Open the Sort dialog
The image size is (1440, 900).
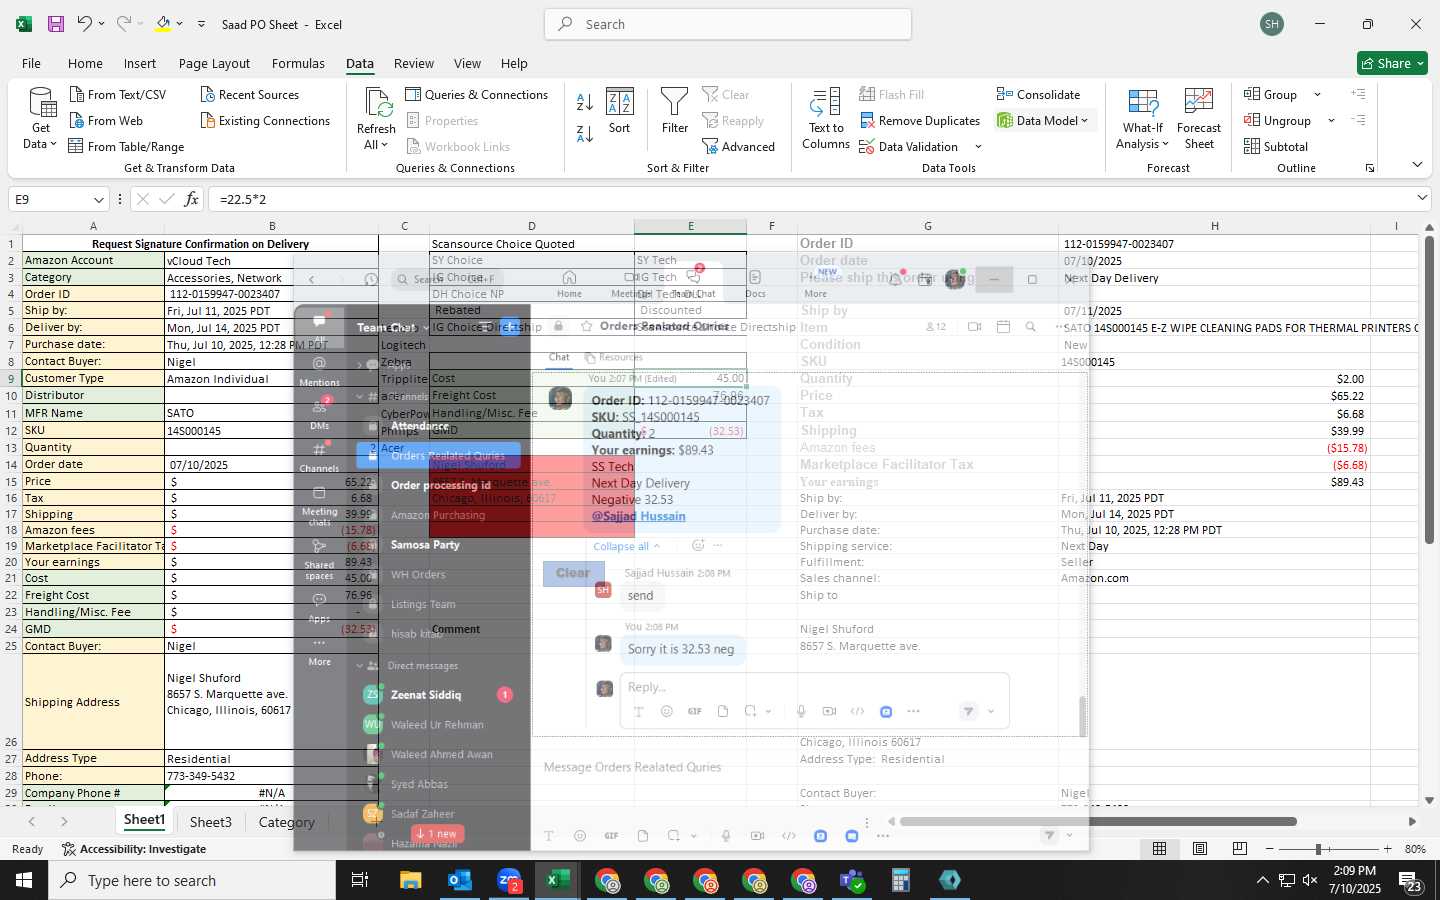(x=620, y=112)
